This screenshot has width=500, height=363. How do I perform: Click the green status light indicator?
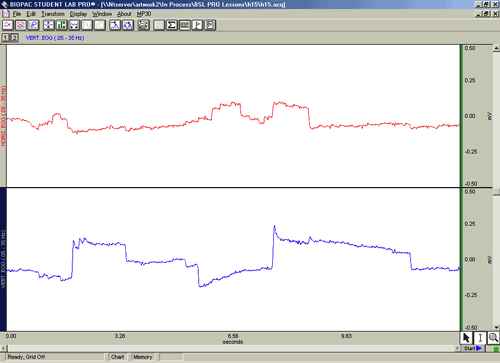point(496,349)
